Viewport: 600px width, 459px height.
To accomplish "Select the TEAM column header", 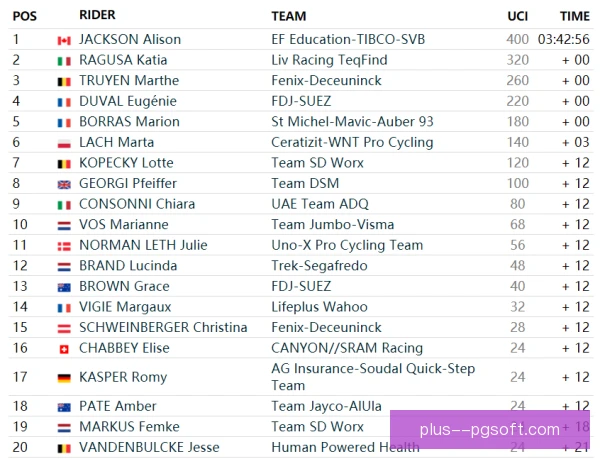I will coord(289,16).
